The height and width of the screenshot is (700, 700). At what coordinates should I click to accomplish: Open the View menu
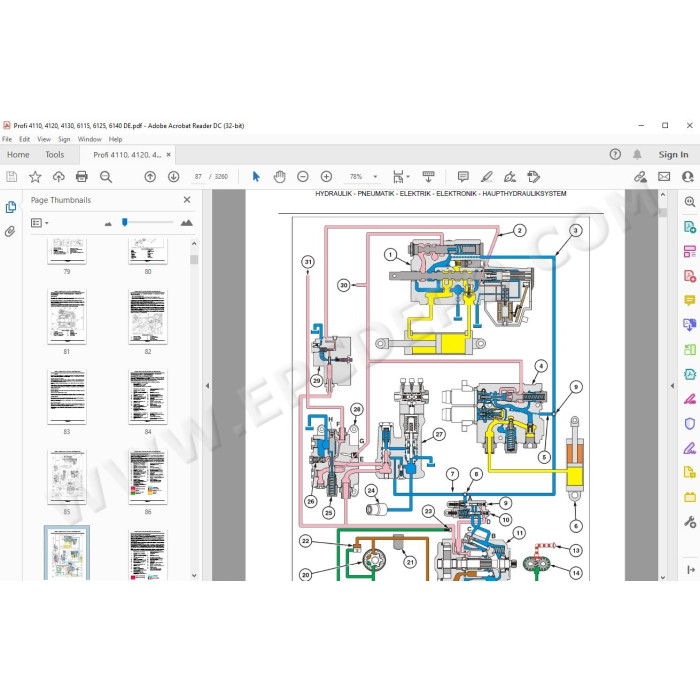(x=44, y=139)
